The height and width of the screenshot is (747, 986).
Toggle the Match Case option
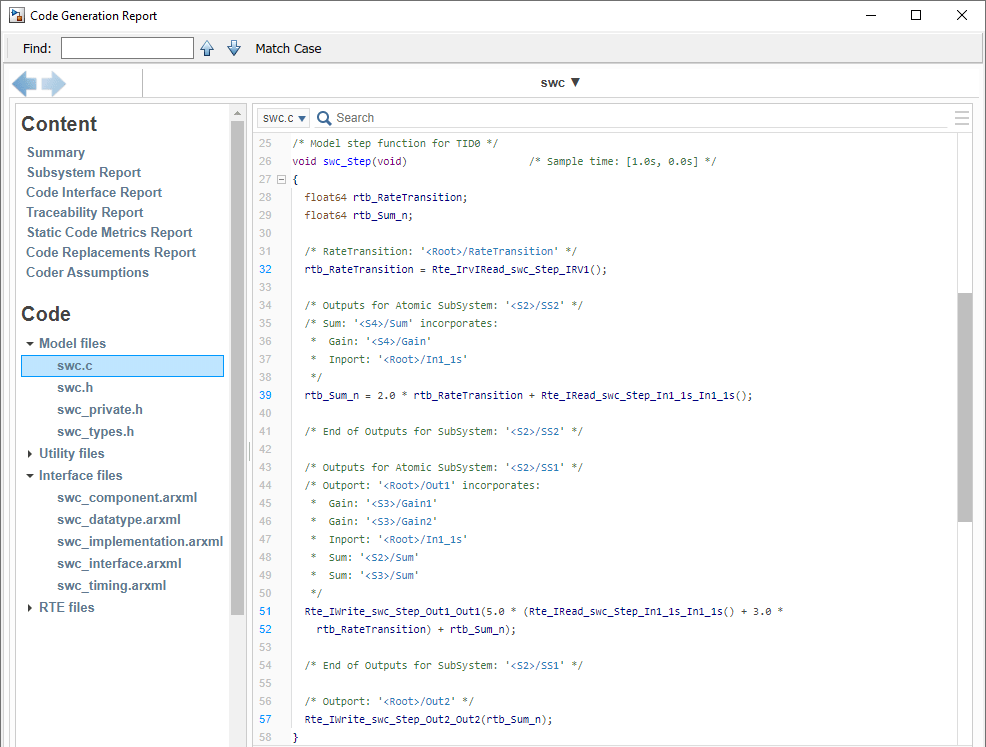point(288,48)
